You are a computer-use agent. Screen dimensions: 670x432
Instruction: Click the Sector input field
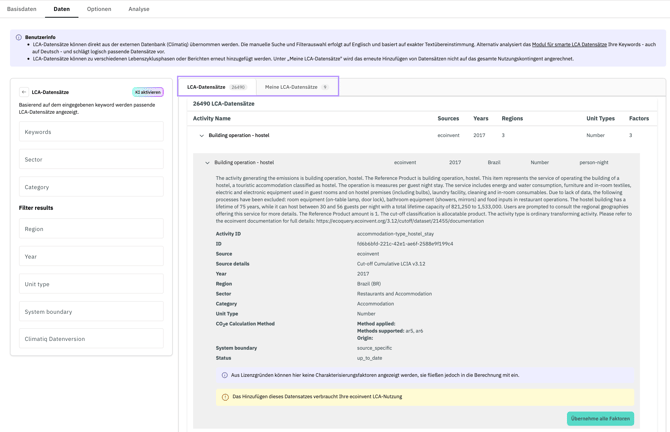click(91, 159)
